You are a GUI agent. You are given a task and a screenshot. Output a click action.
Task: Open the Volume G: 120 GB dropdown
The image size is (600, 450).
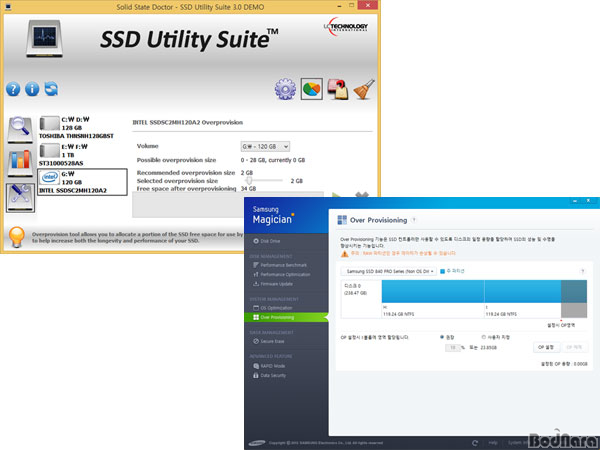[x=265, y=147]
